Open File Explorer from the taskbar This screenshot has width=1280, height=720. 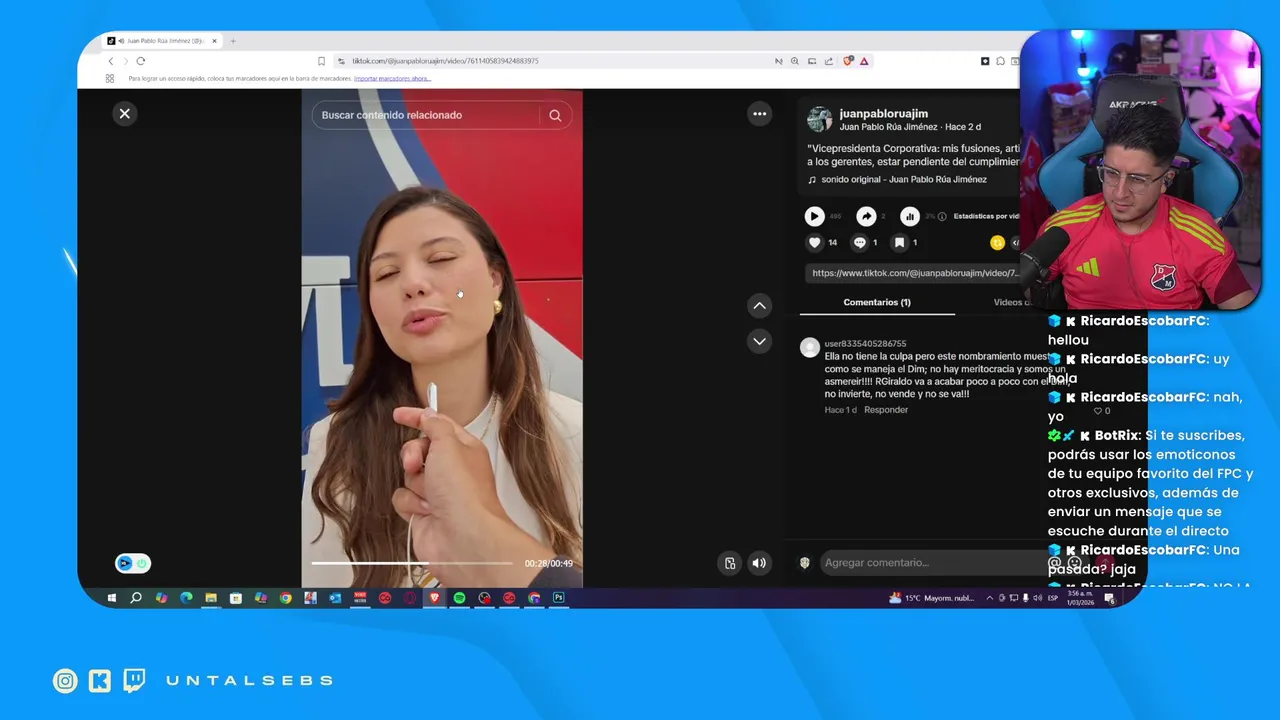tap(211, 598)
